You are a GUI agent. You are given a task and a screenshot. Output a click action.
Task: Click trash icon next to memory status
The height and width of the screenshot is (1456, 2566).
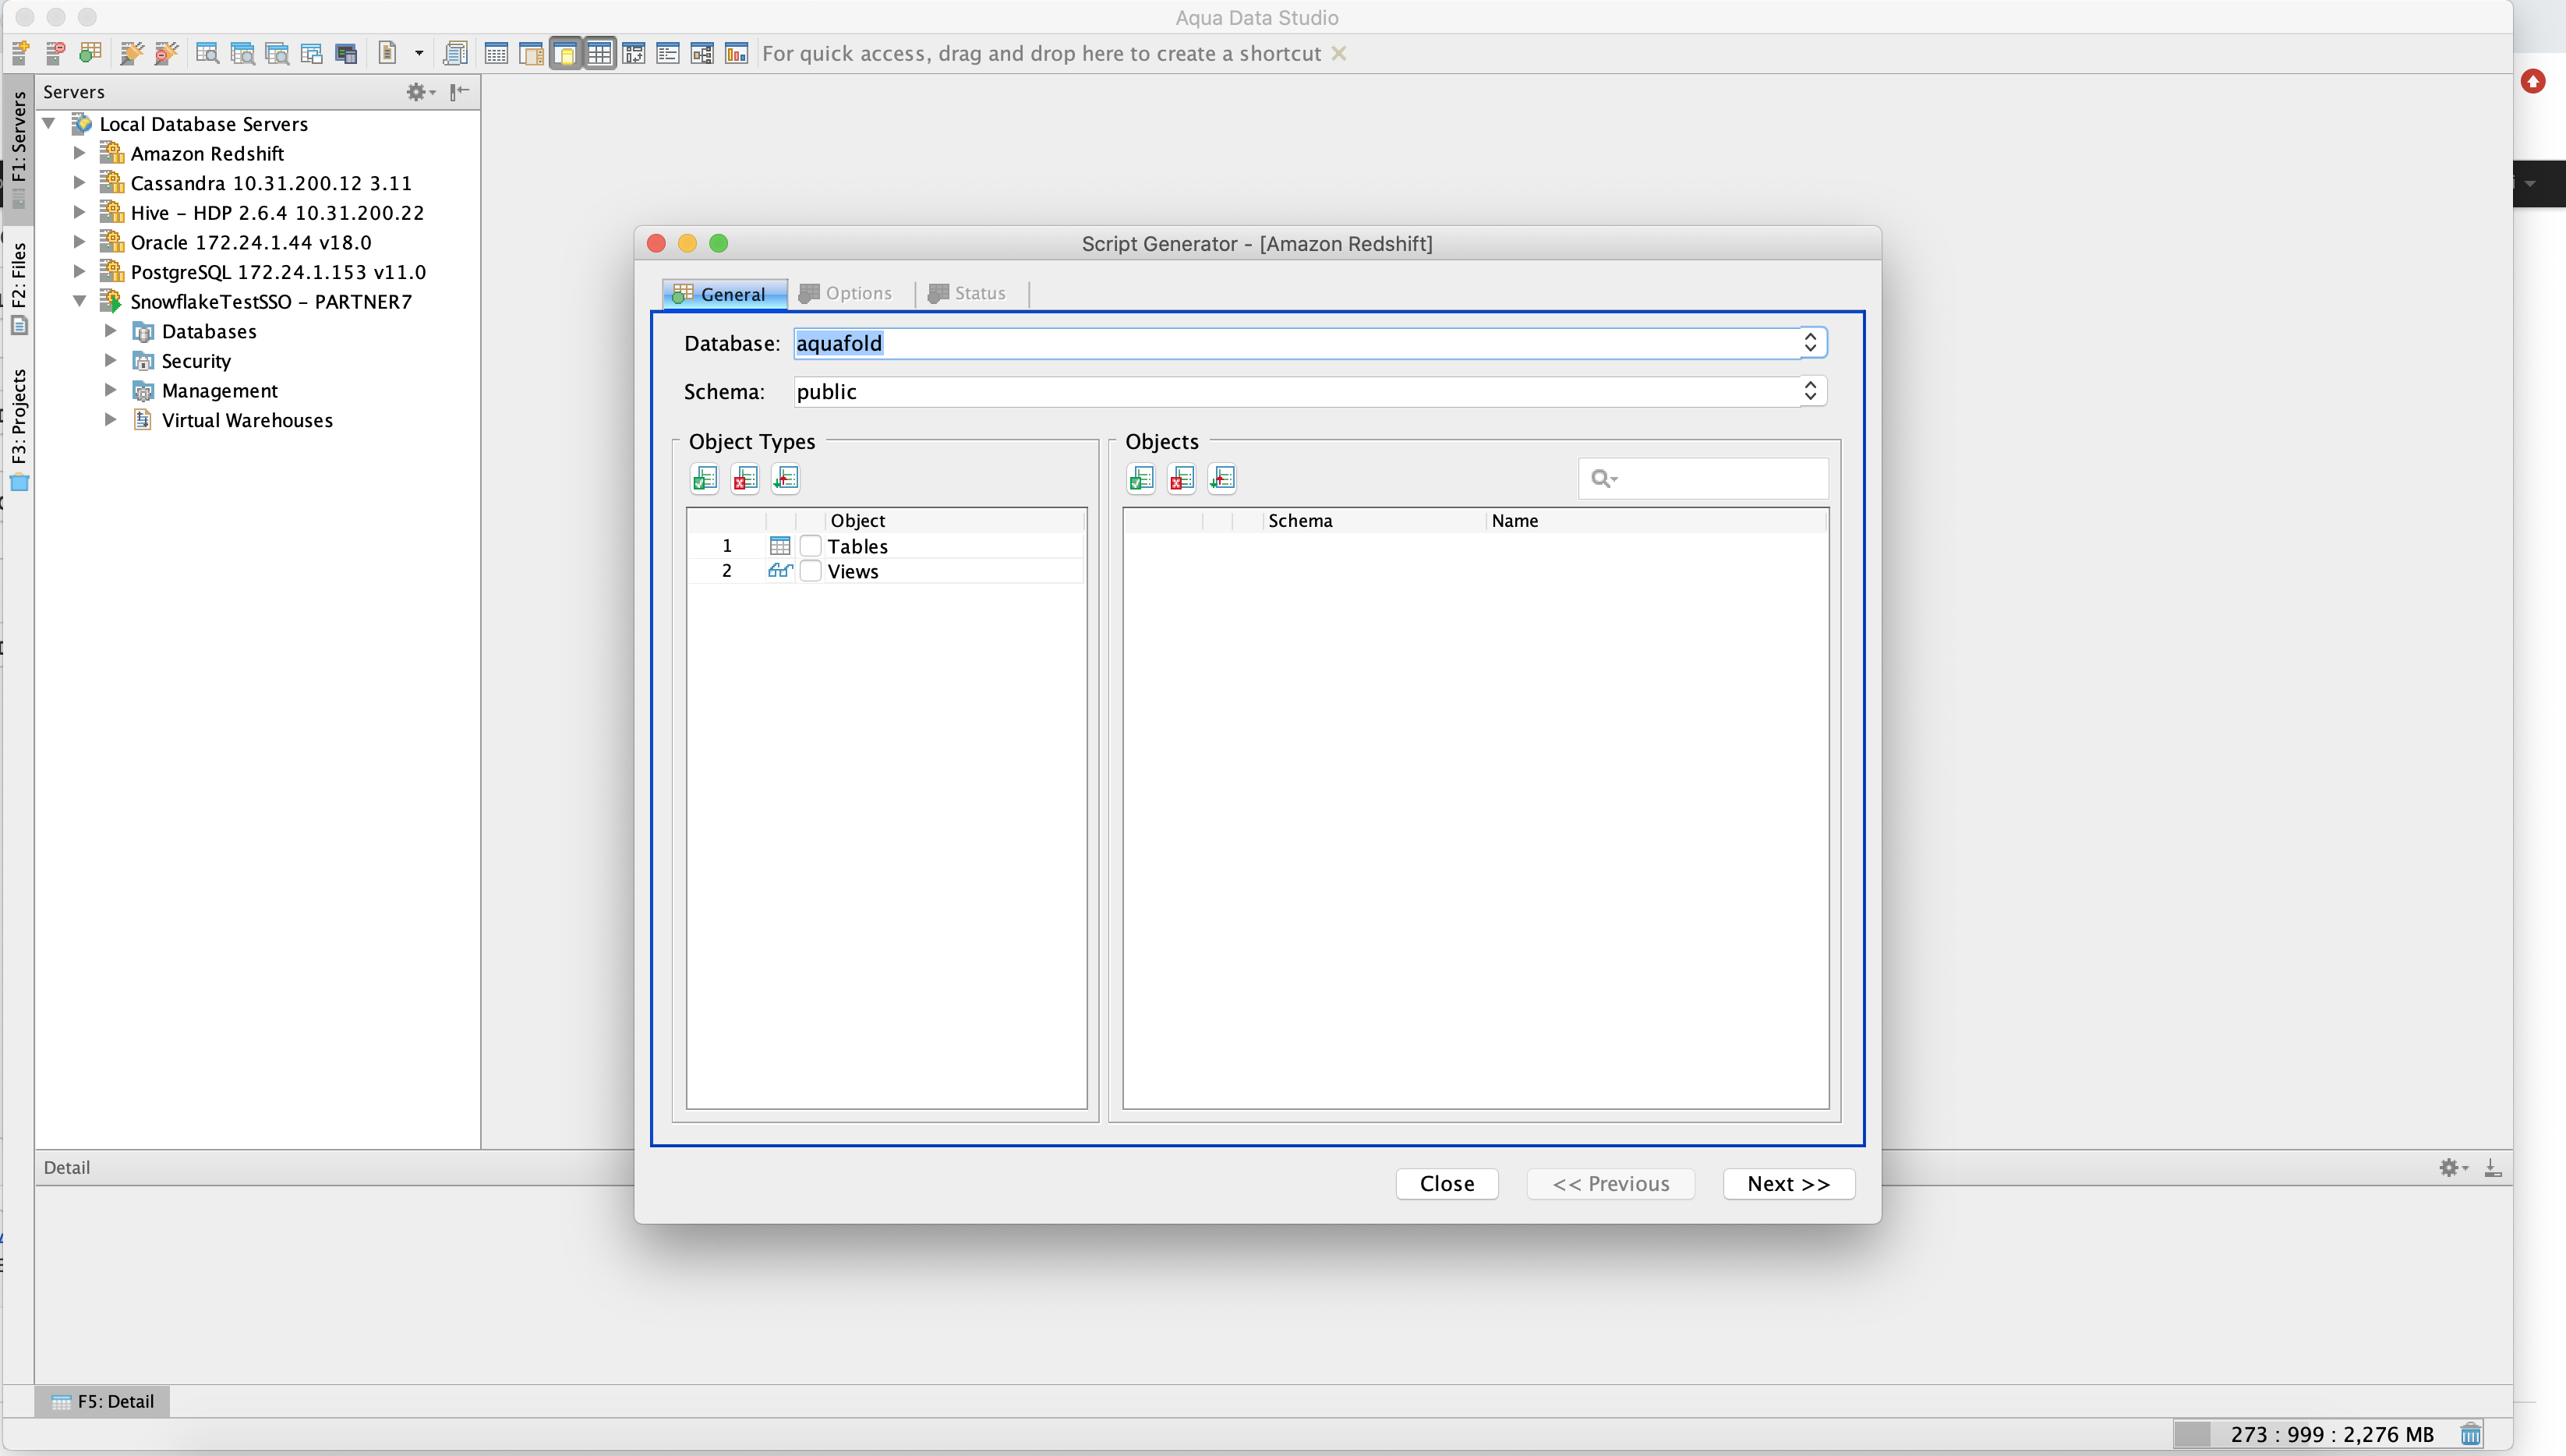[2471, 1434]
